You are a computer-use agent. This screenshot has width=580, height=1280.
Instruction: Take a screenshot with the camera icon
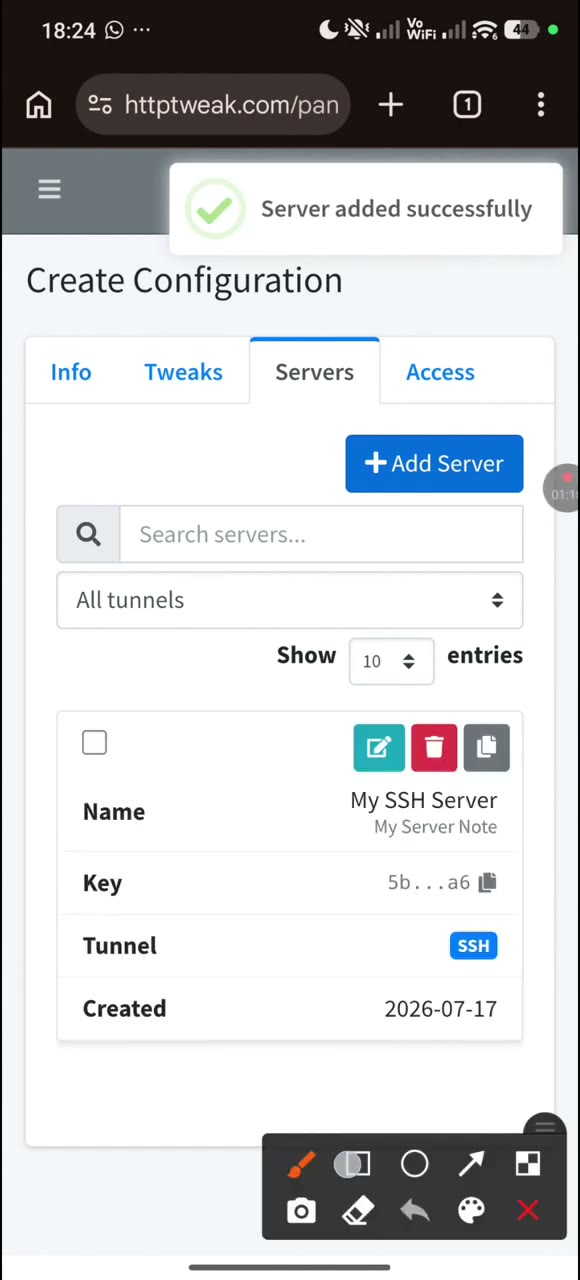(301, 1212)
